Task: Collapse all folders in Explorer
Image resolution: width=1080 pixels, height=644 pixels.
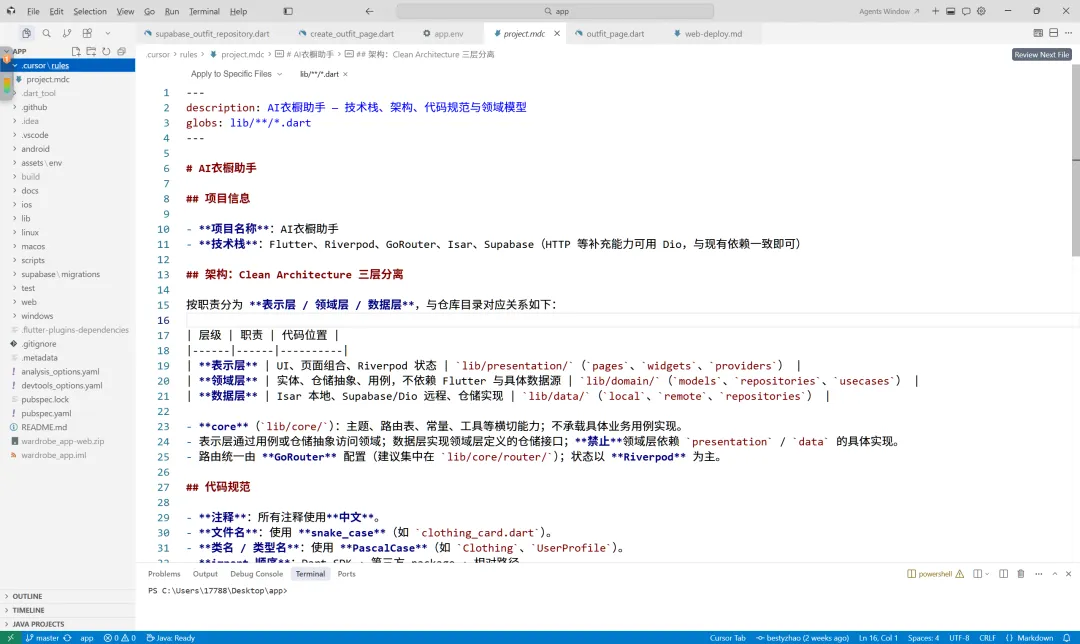Action: 121,52
